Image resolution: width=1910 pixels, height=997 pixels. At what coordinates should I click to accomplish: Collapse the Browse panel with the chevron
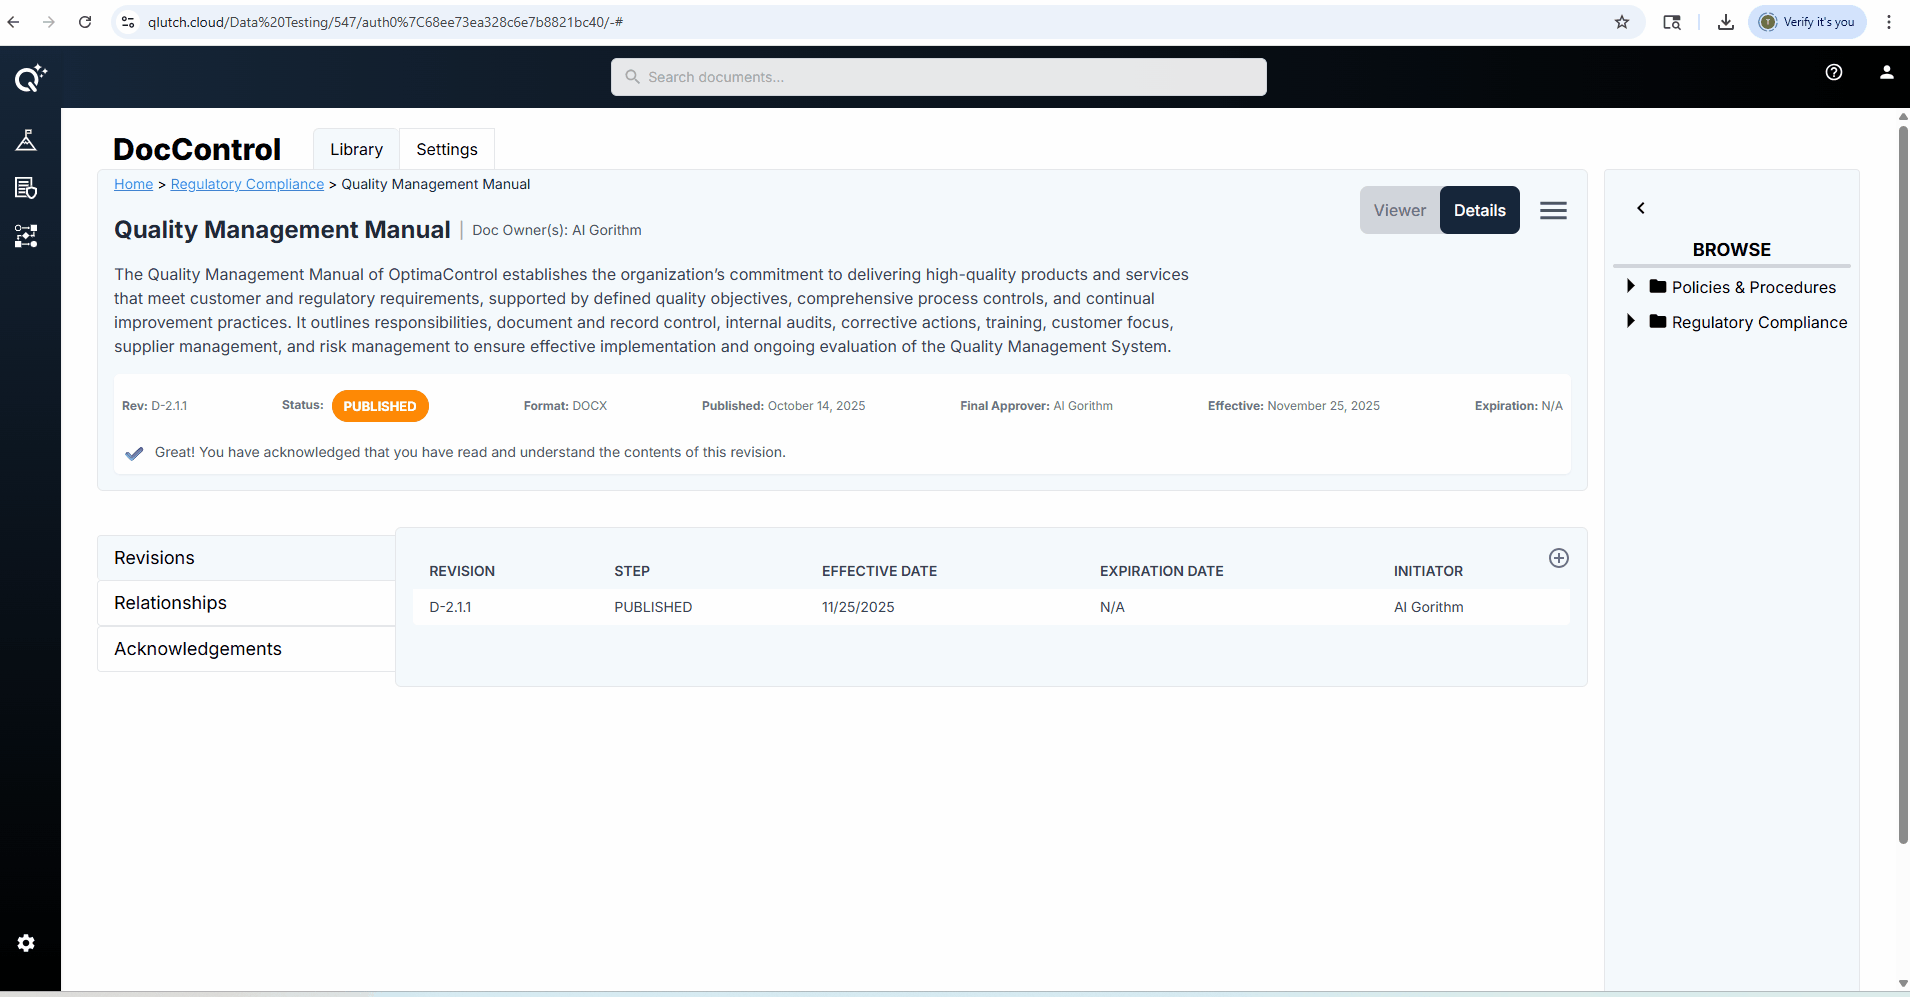1640,208
